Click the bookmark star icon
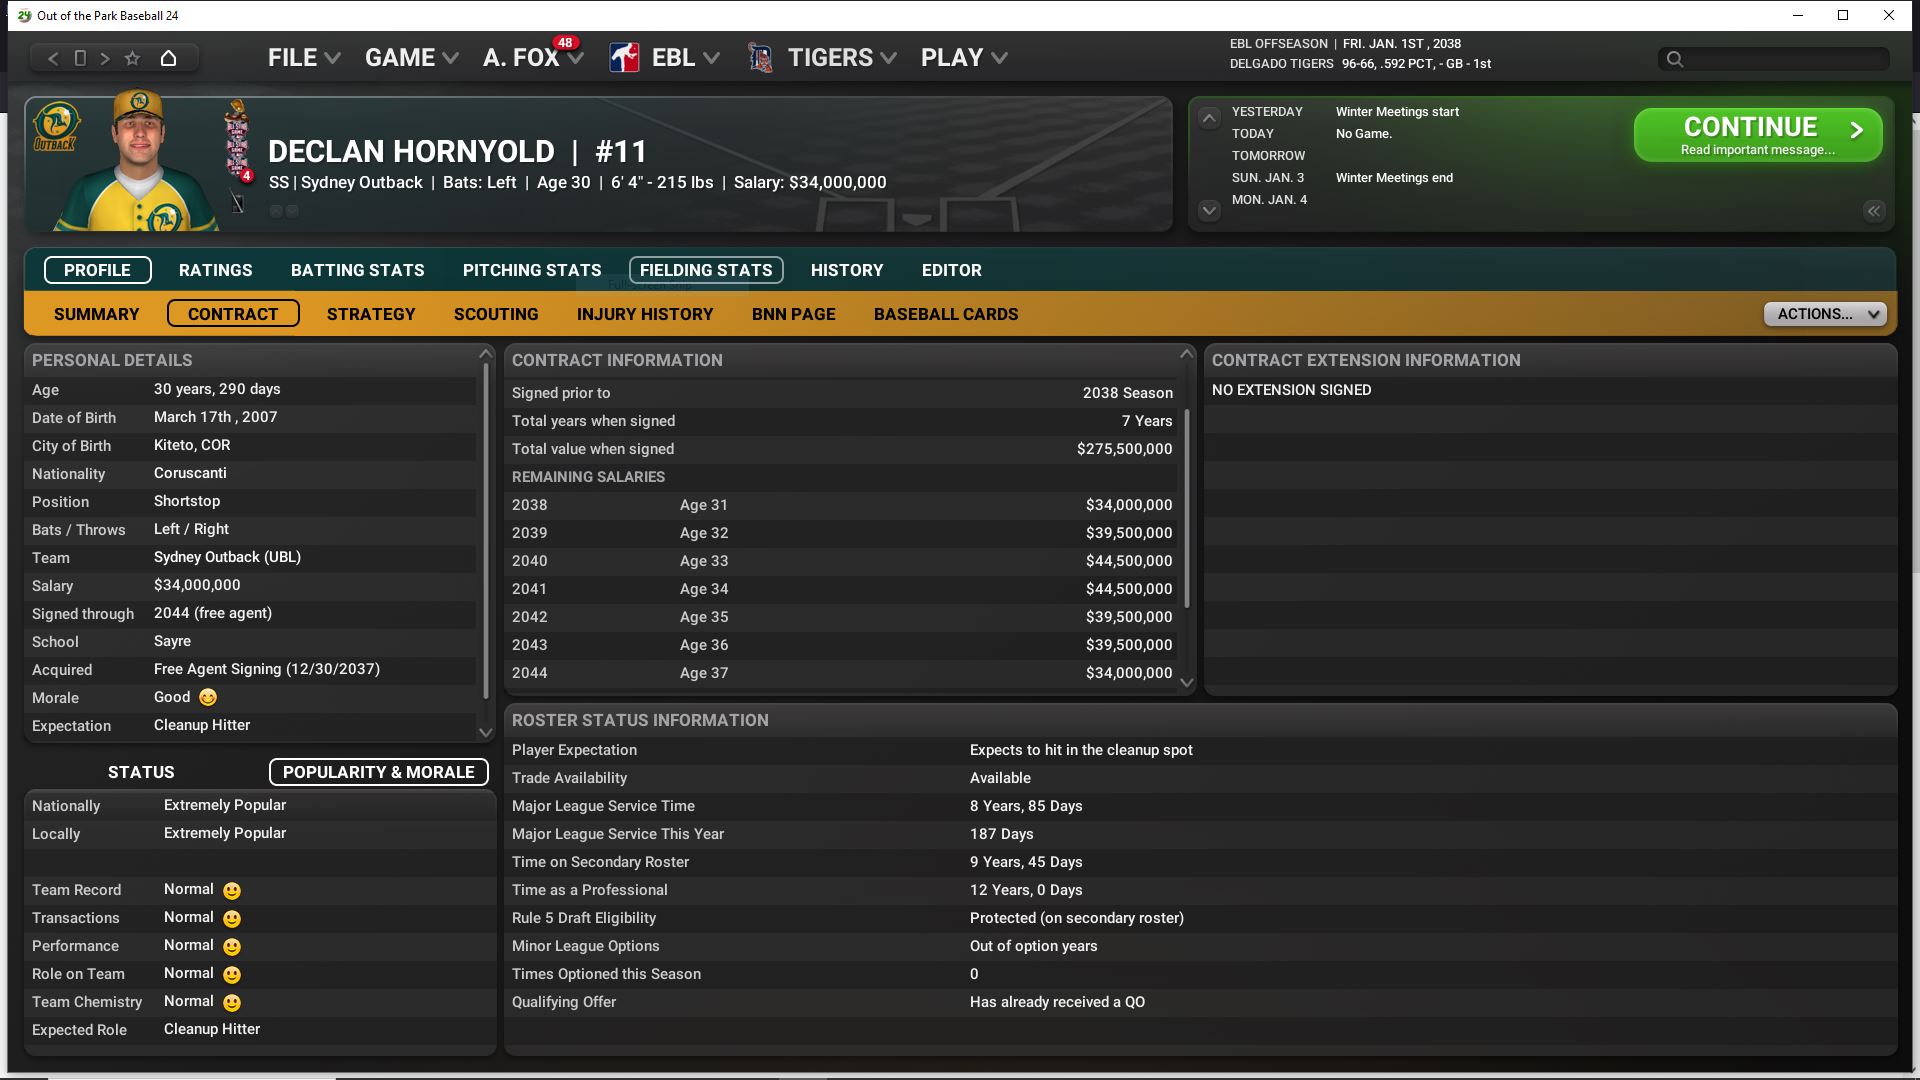This screenshot has width=1920, height=1080. (x=132, y=58)
